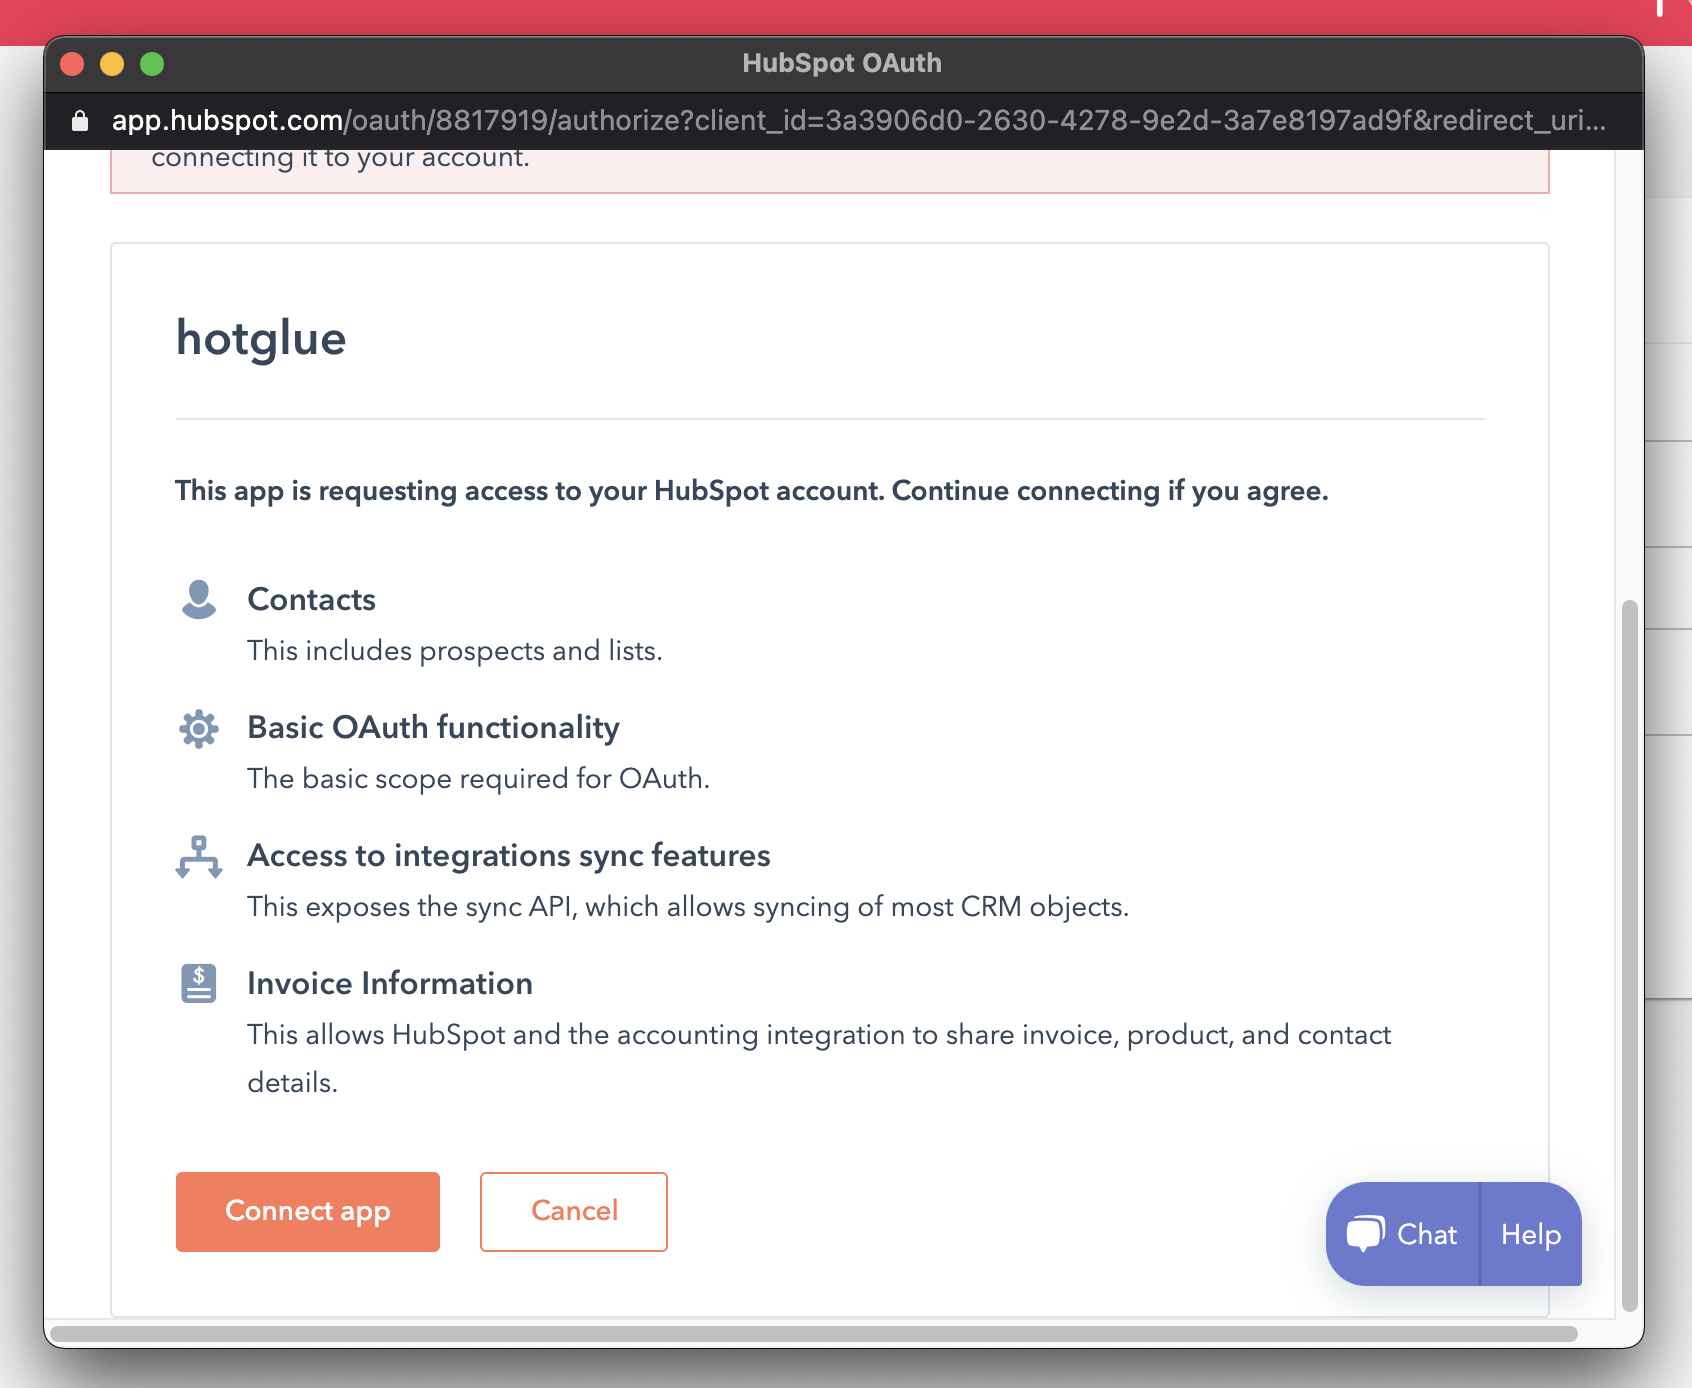Close the HubSpot OAuth window
Image resolution: width=1692 pixels, height=1388 pixels.
72,64
